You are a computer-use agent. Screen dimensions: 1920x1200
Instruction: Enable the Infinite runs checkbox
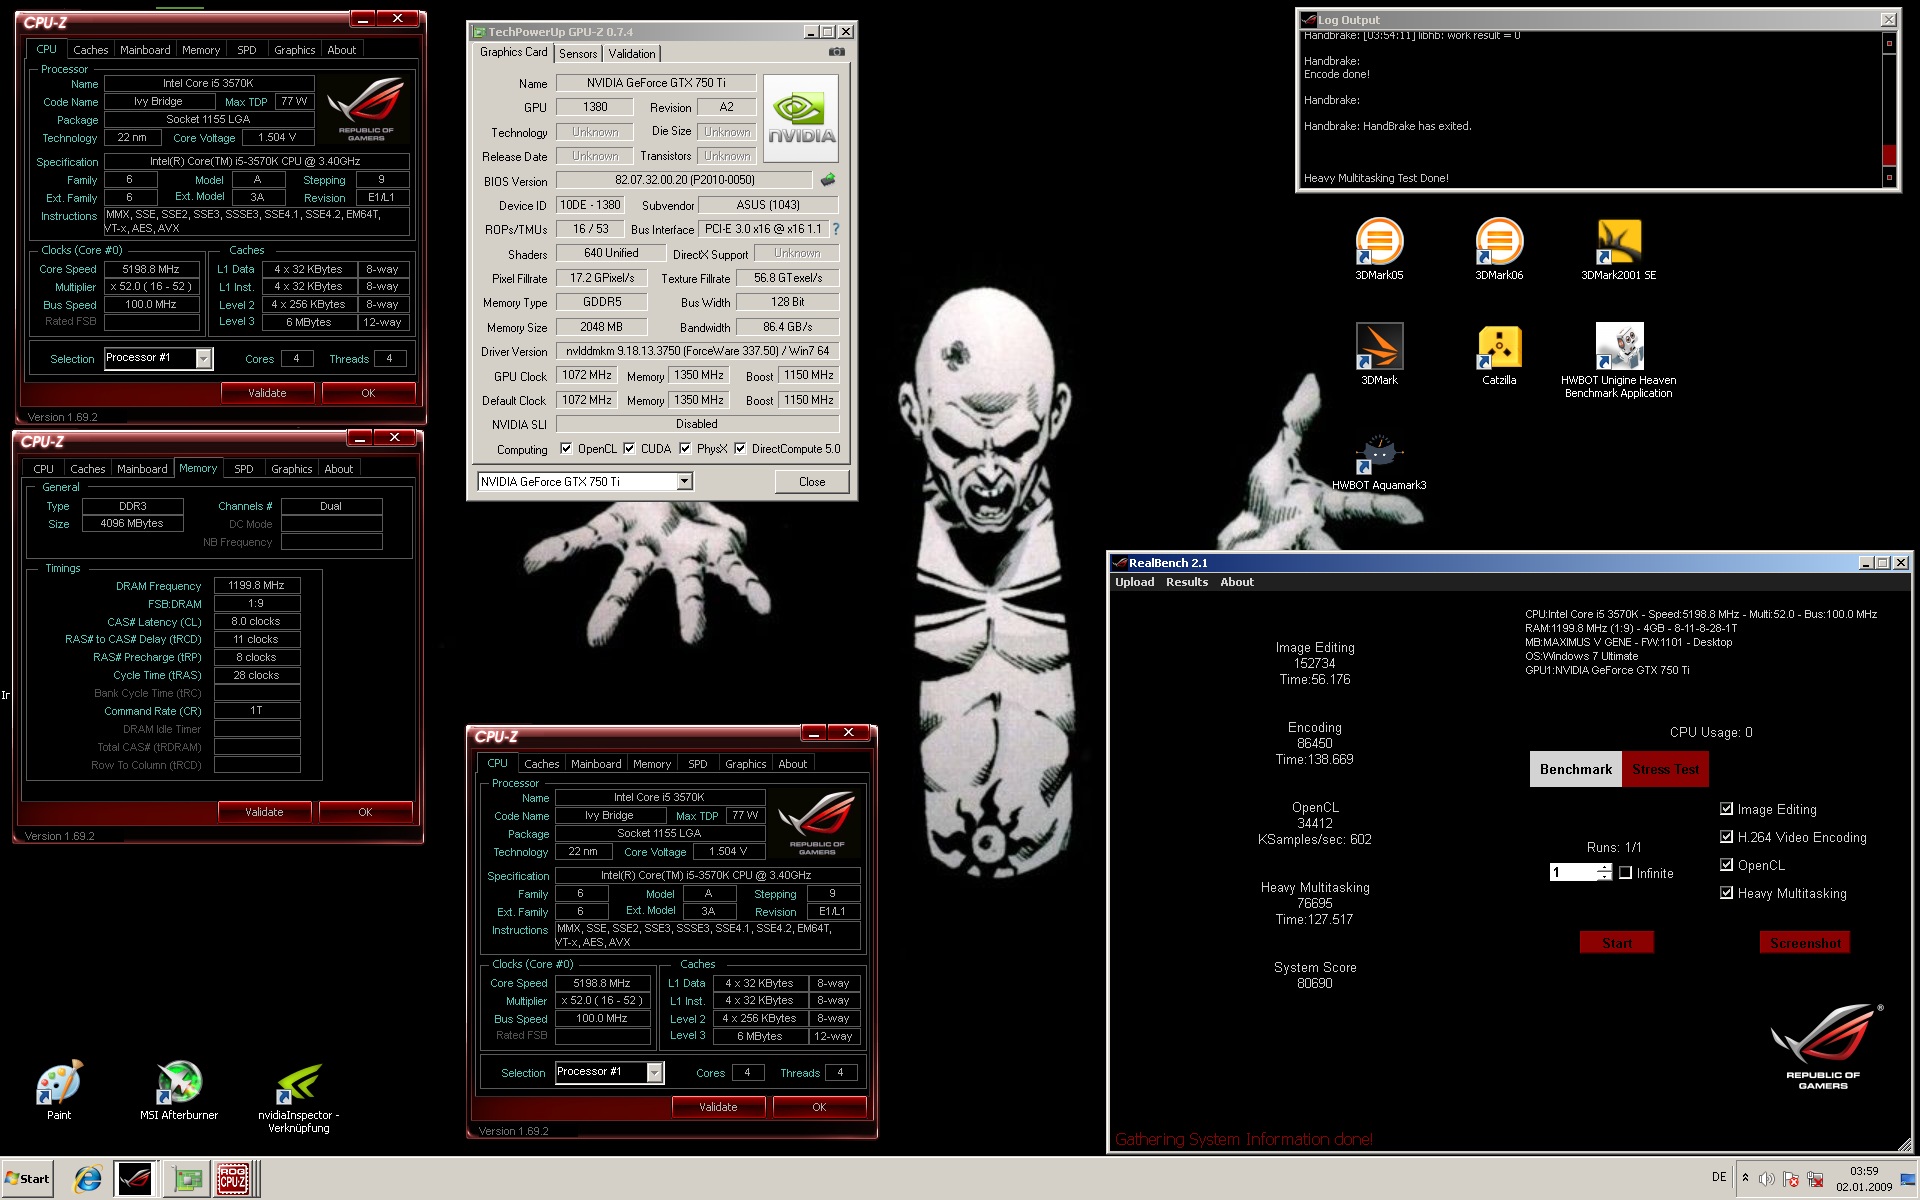click(x=1626, y=873)
